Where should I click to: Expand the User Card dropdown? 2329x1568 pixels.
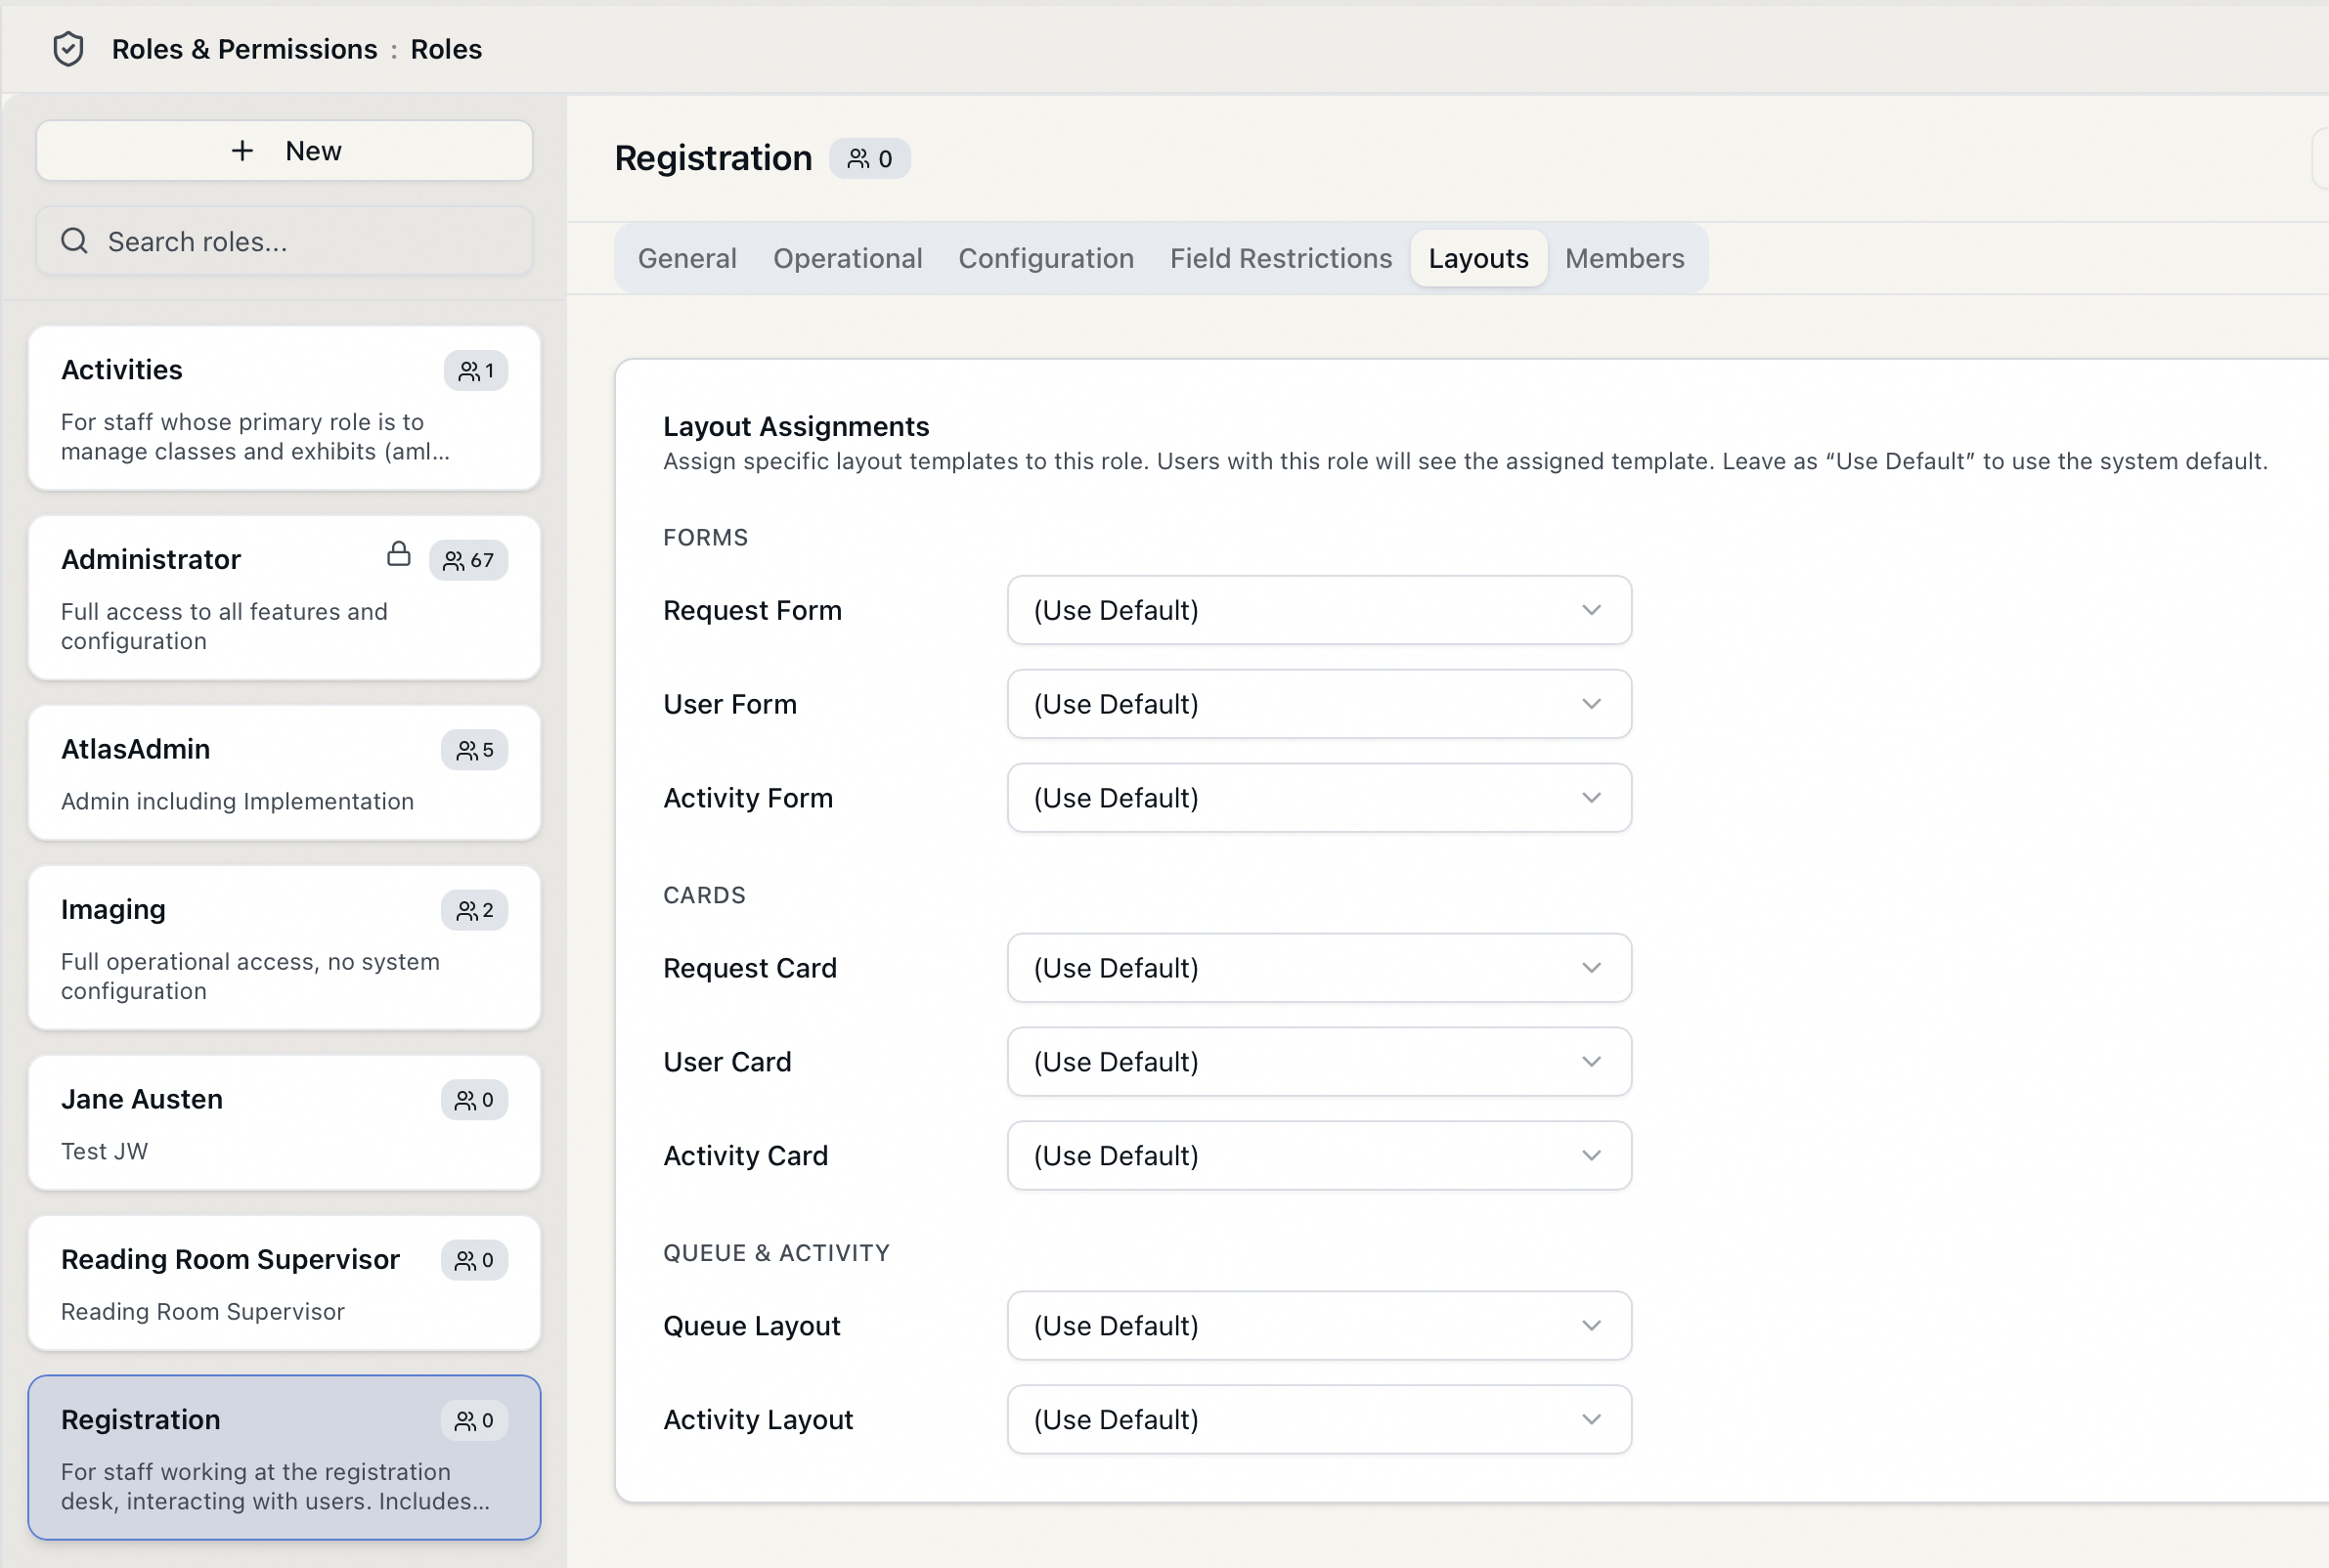1319,1062
